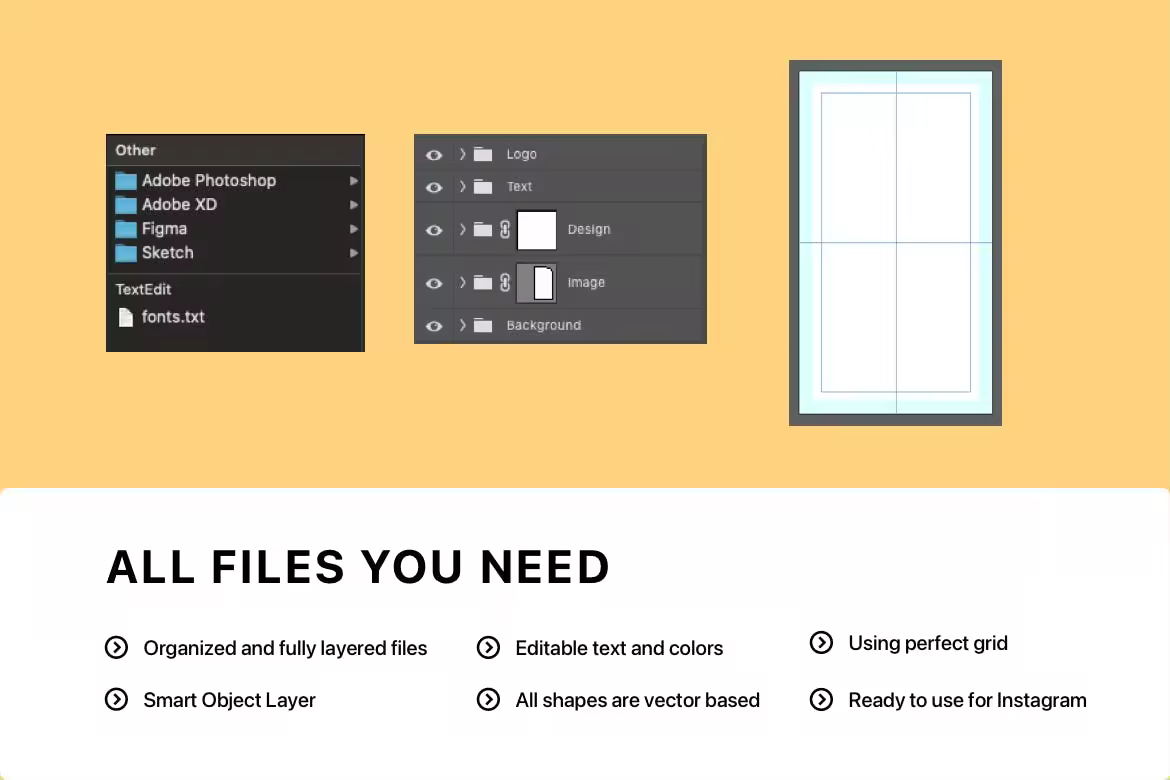The width and height of the screenshot is (1170, 780).
Task: Open the Figma submenu arrow
Action: pos(354,229)
